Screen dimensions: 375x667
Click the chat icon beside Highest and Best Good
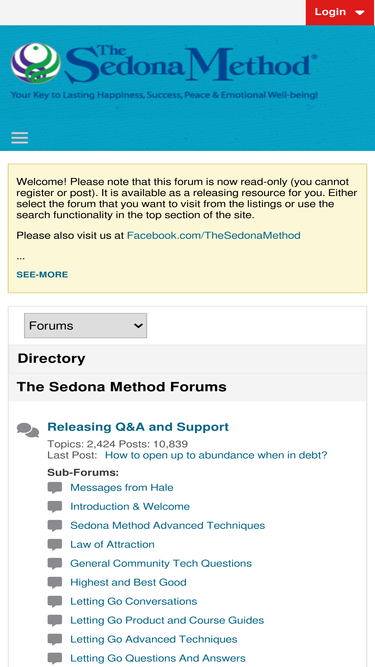[55, 583]
